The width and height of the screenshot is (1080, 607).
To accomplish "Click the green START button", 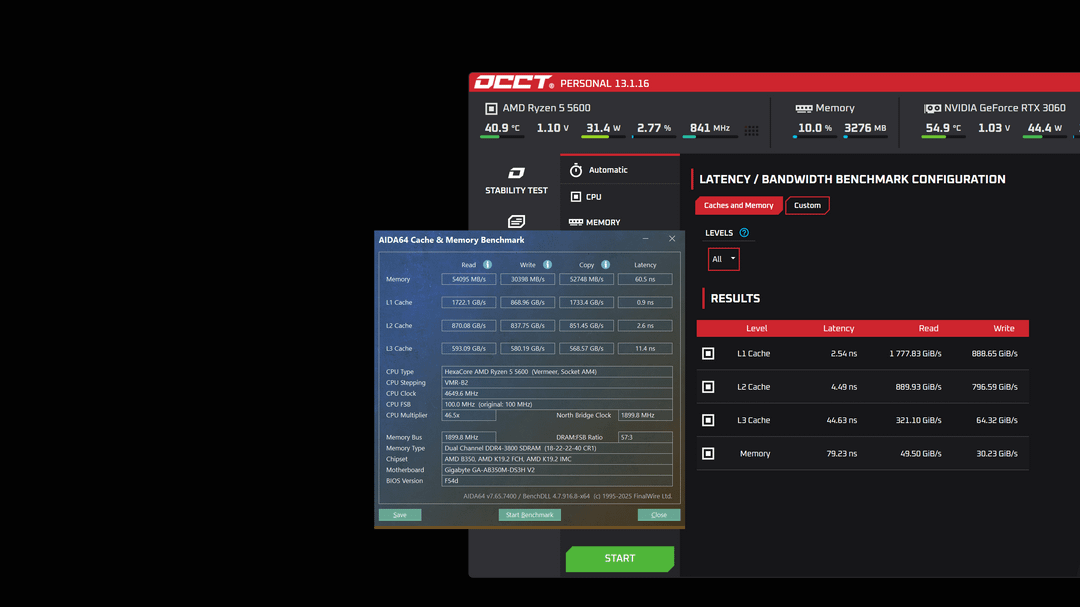I will pyautogui.click(x=620, y=558).
